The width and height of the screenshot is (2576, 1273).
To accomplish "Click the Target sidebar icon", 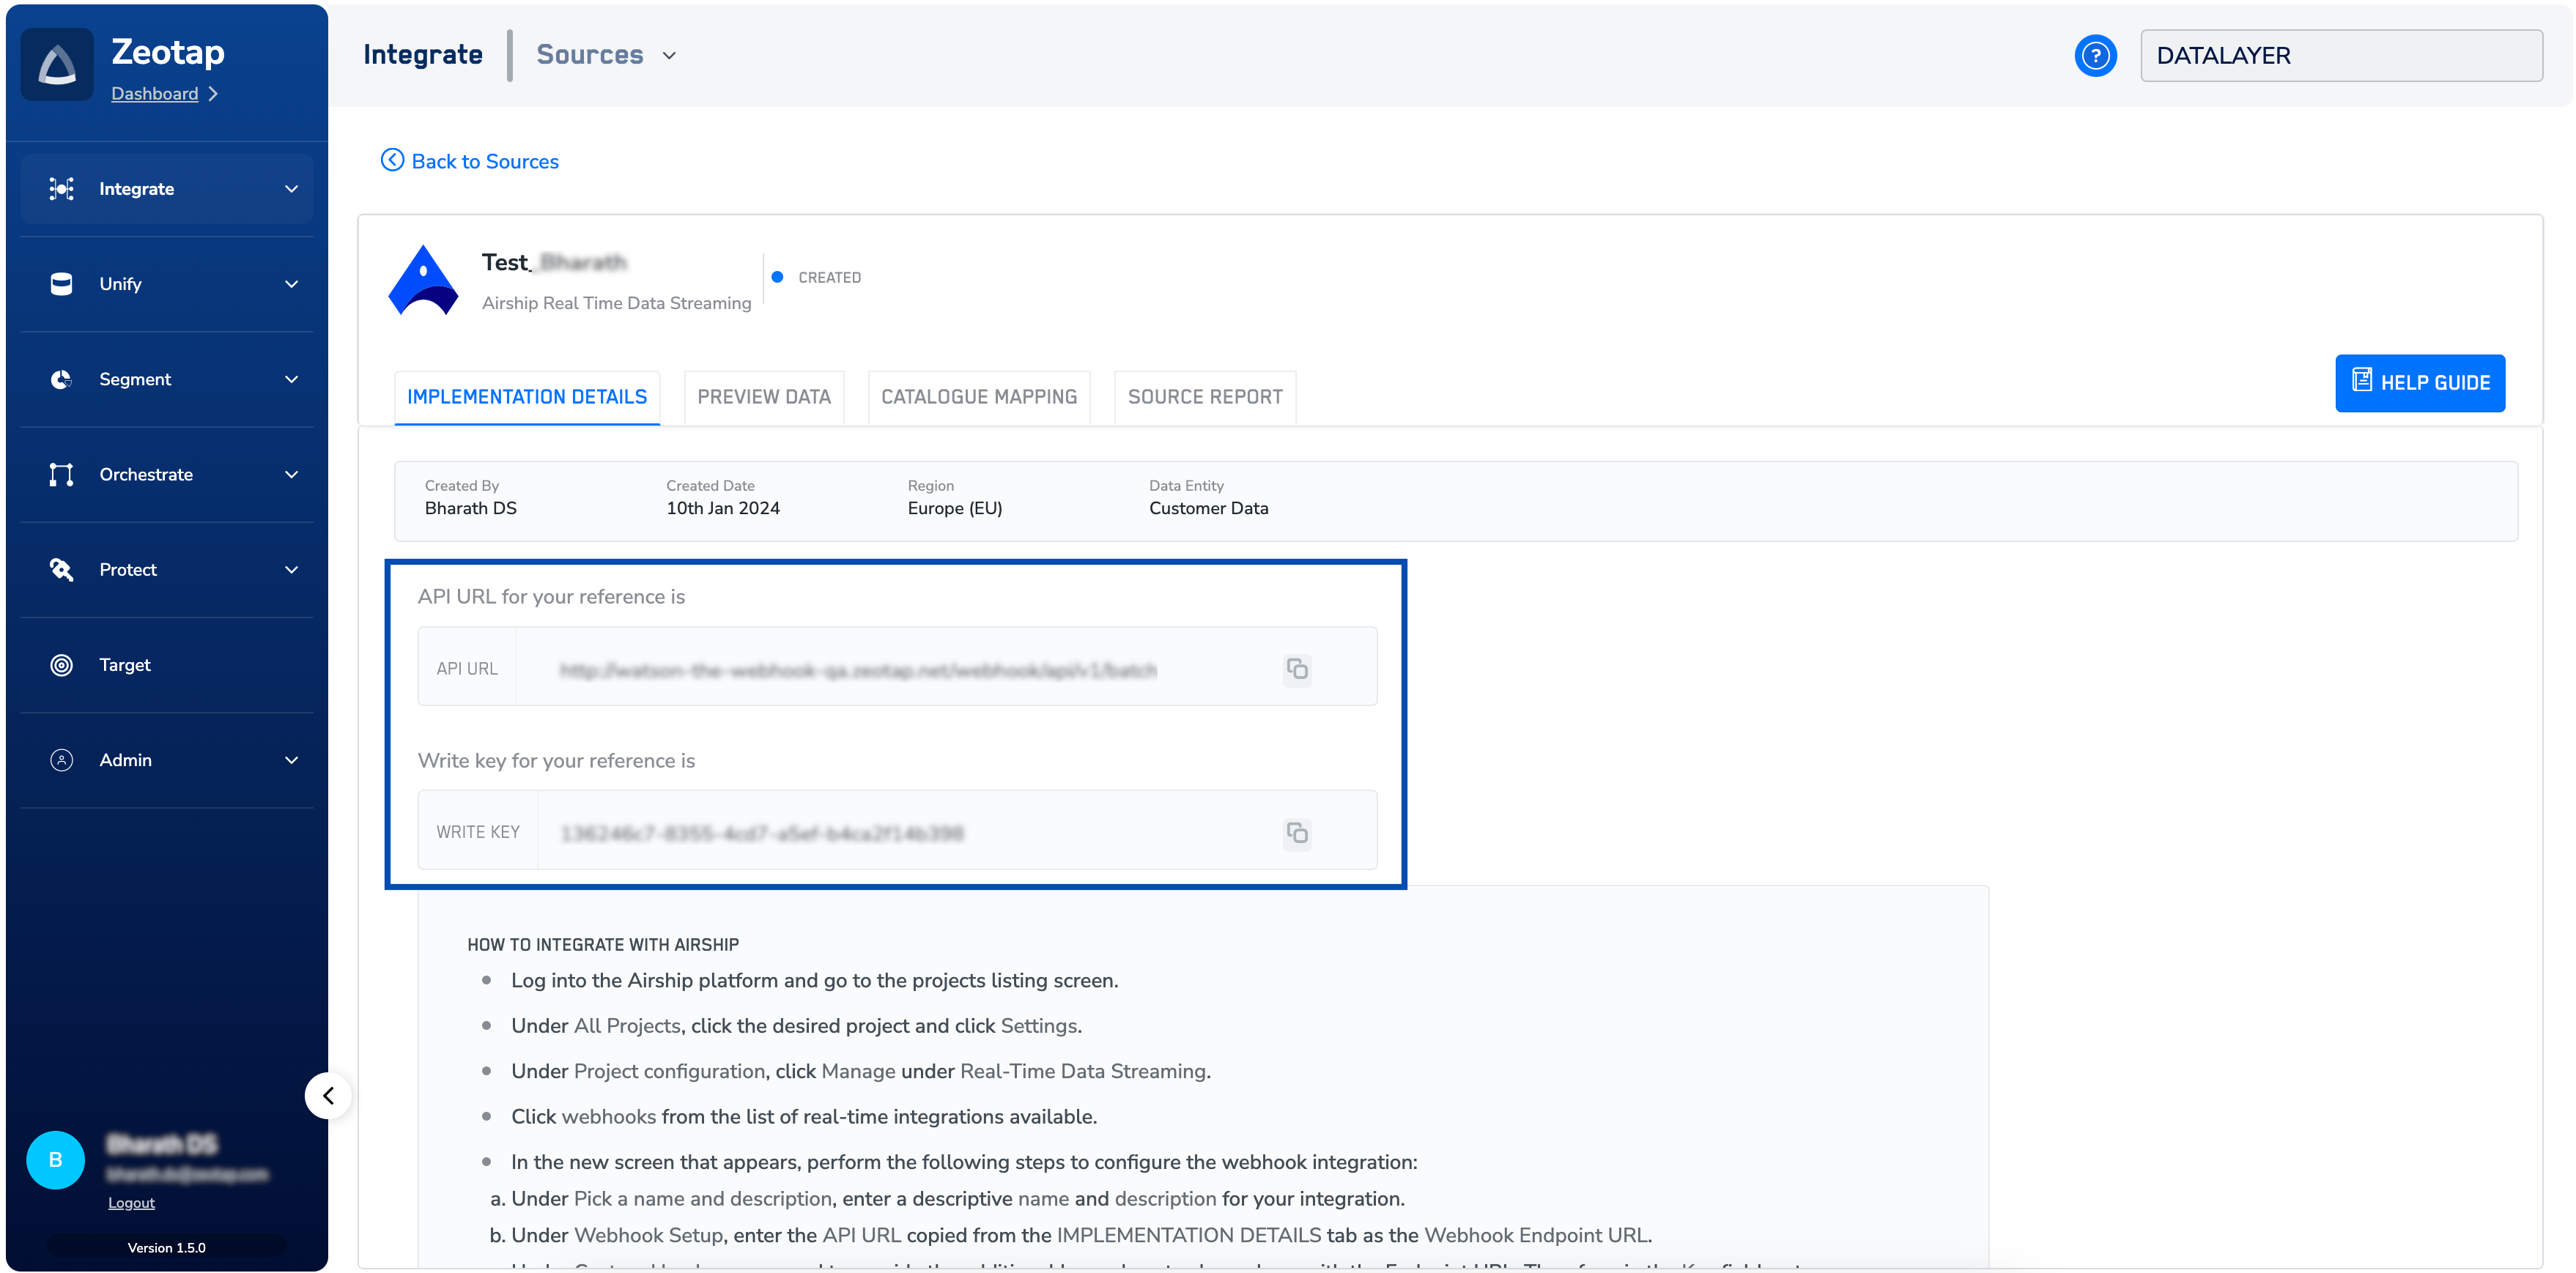I will pos(61,665).
